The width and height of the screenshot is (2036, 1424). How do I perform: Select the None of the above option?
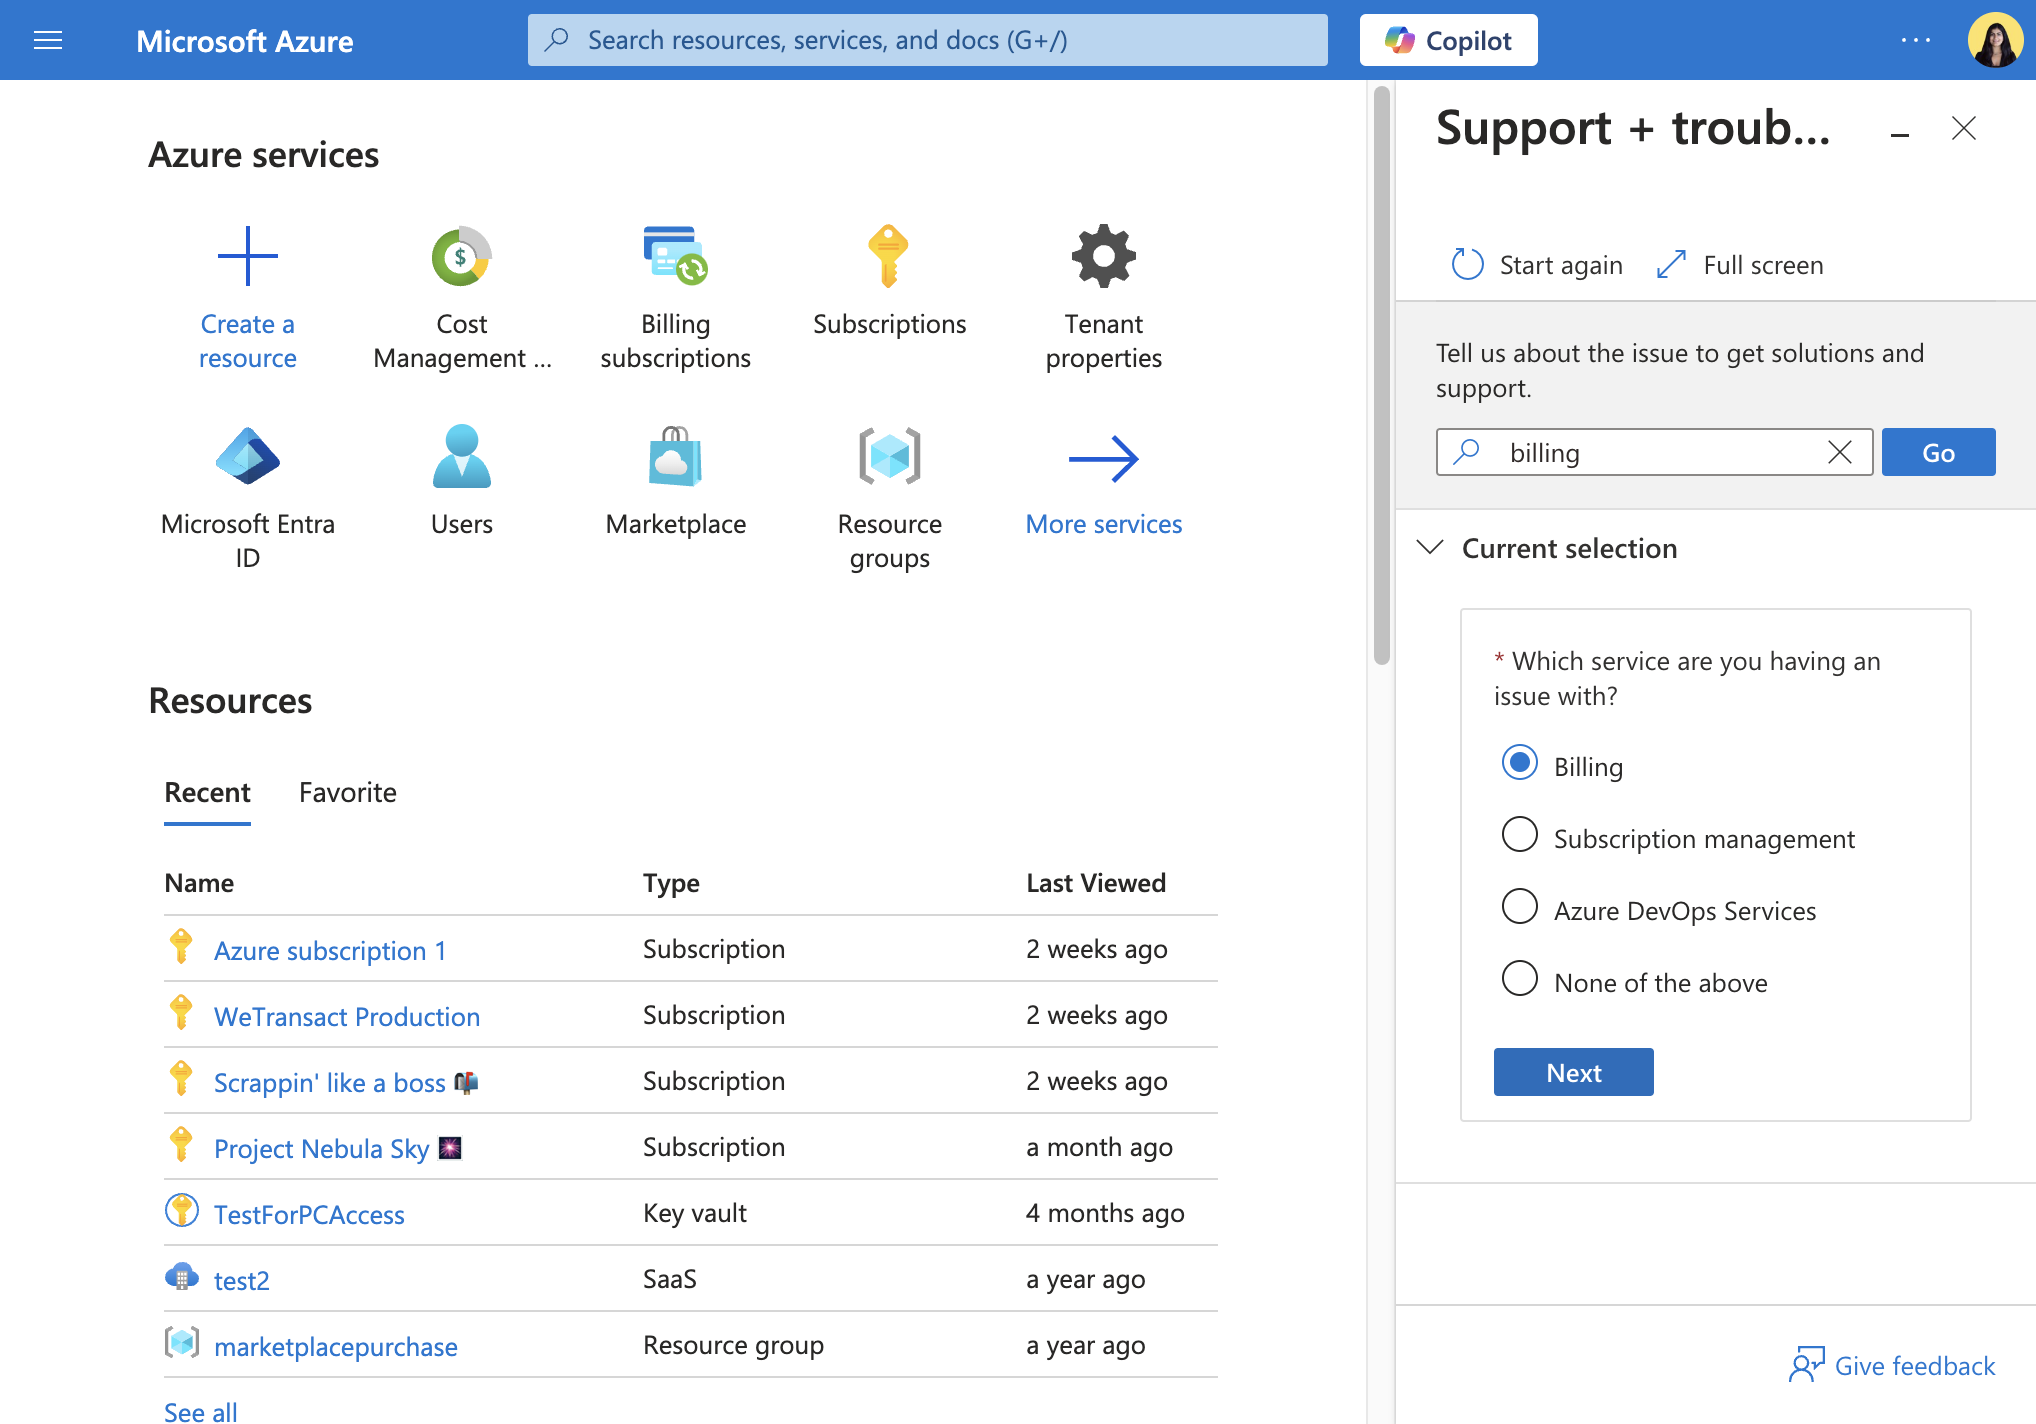tap(1519, 978)
